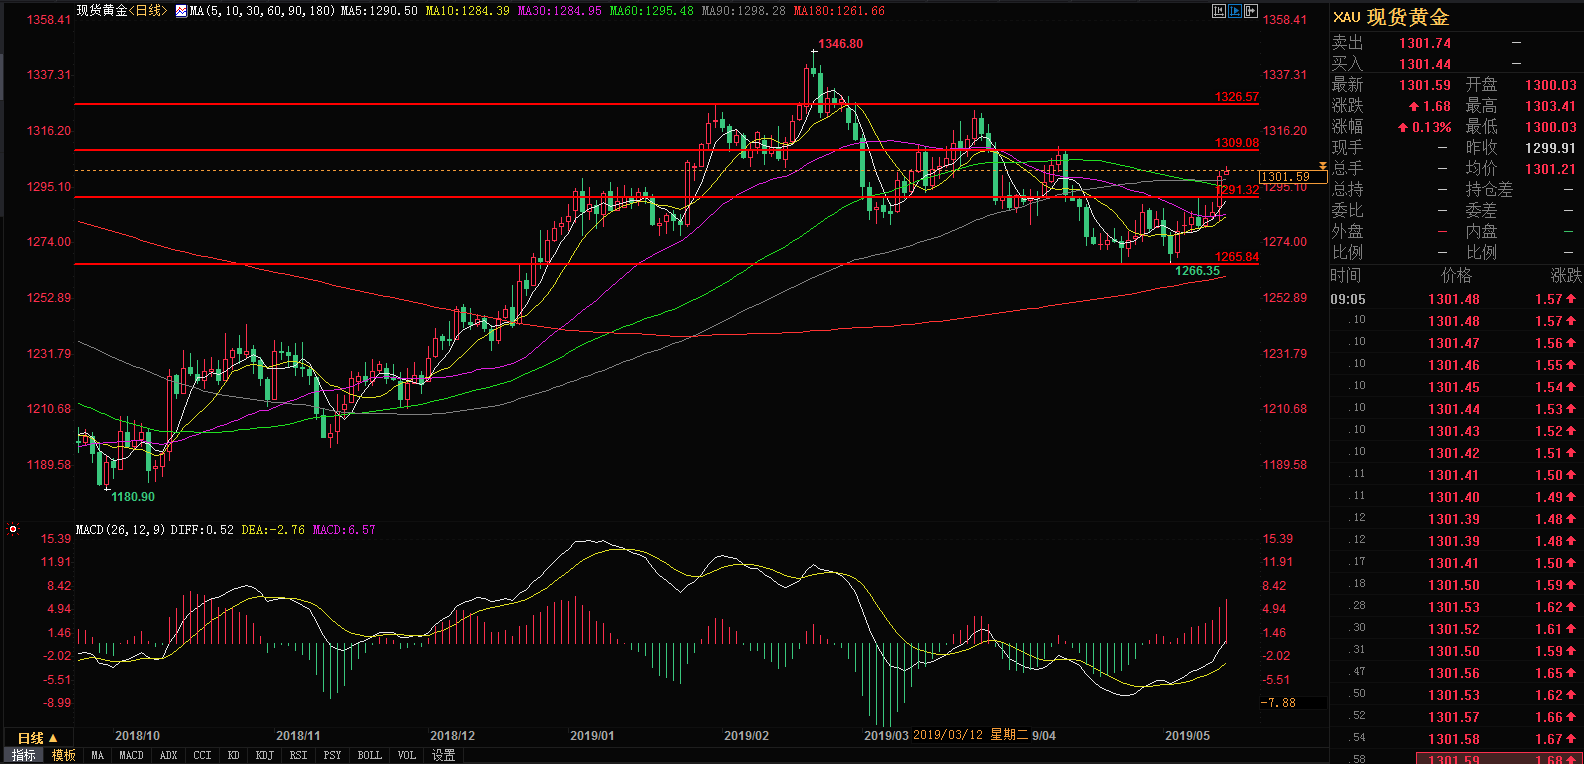The image size is (1584, 764).
Task: Click the 1326.57 red resistance line label
Action: click(1236, 97)
